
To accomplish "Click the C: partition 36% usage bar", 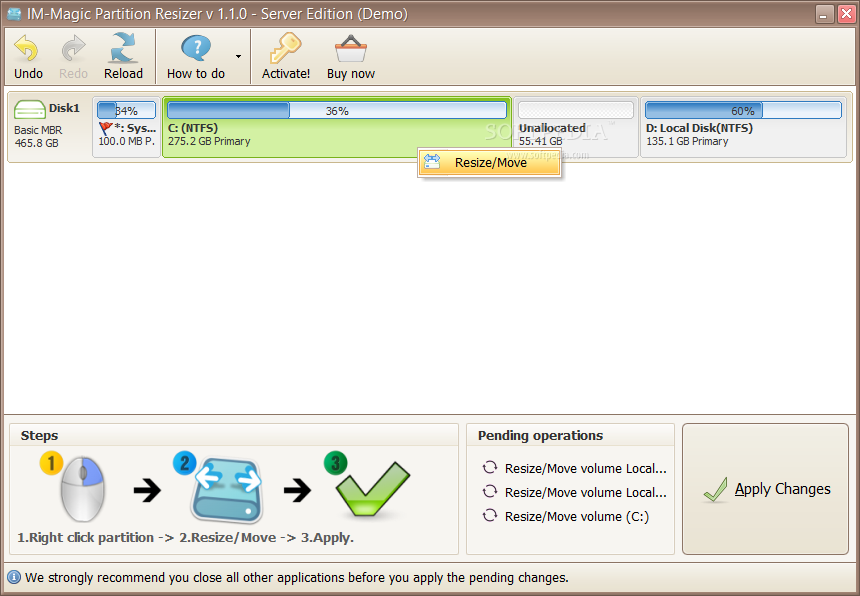I will coord(336,111).
